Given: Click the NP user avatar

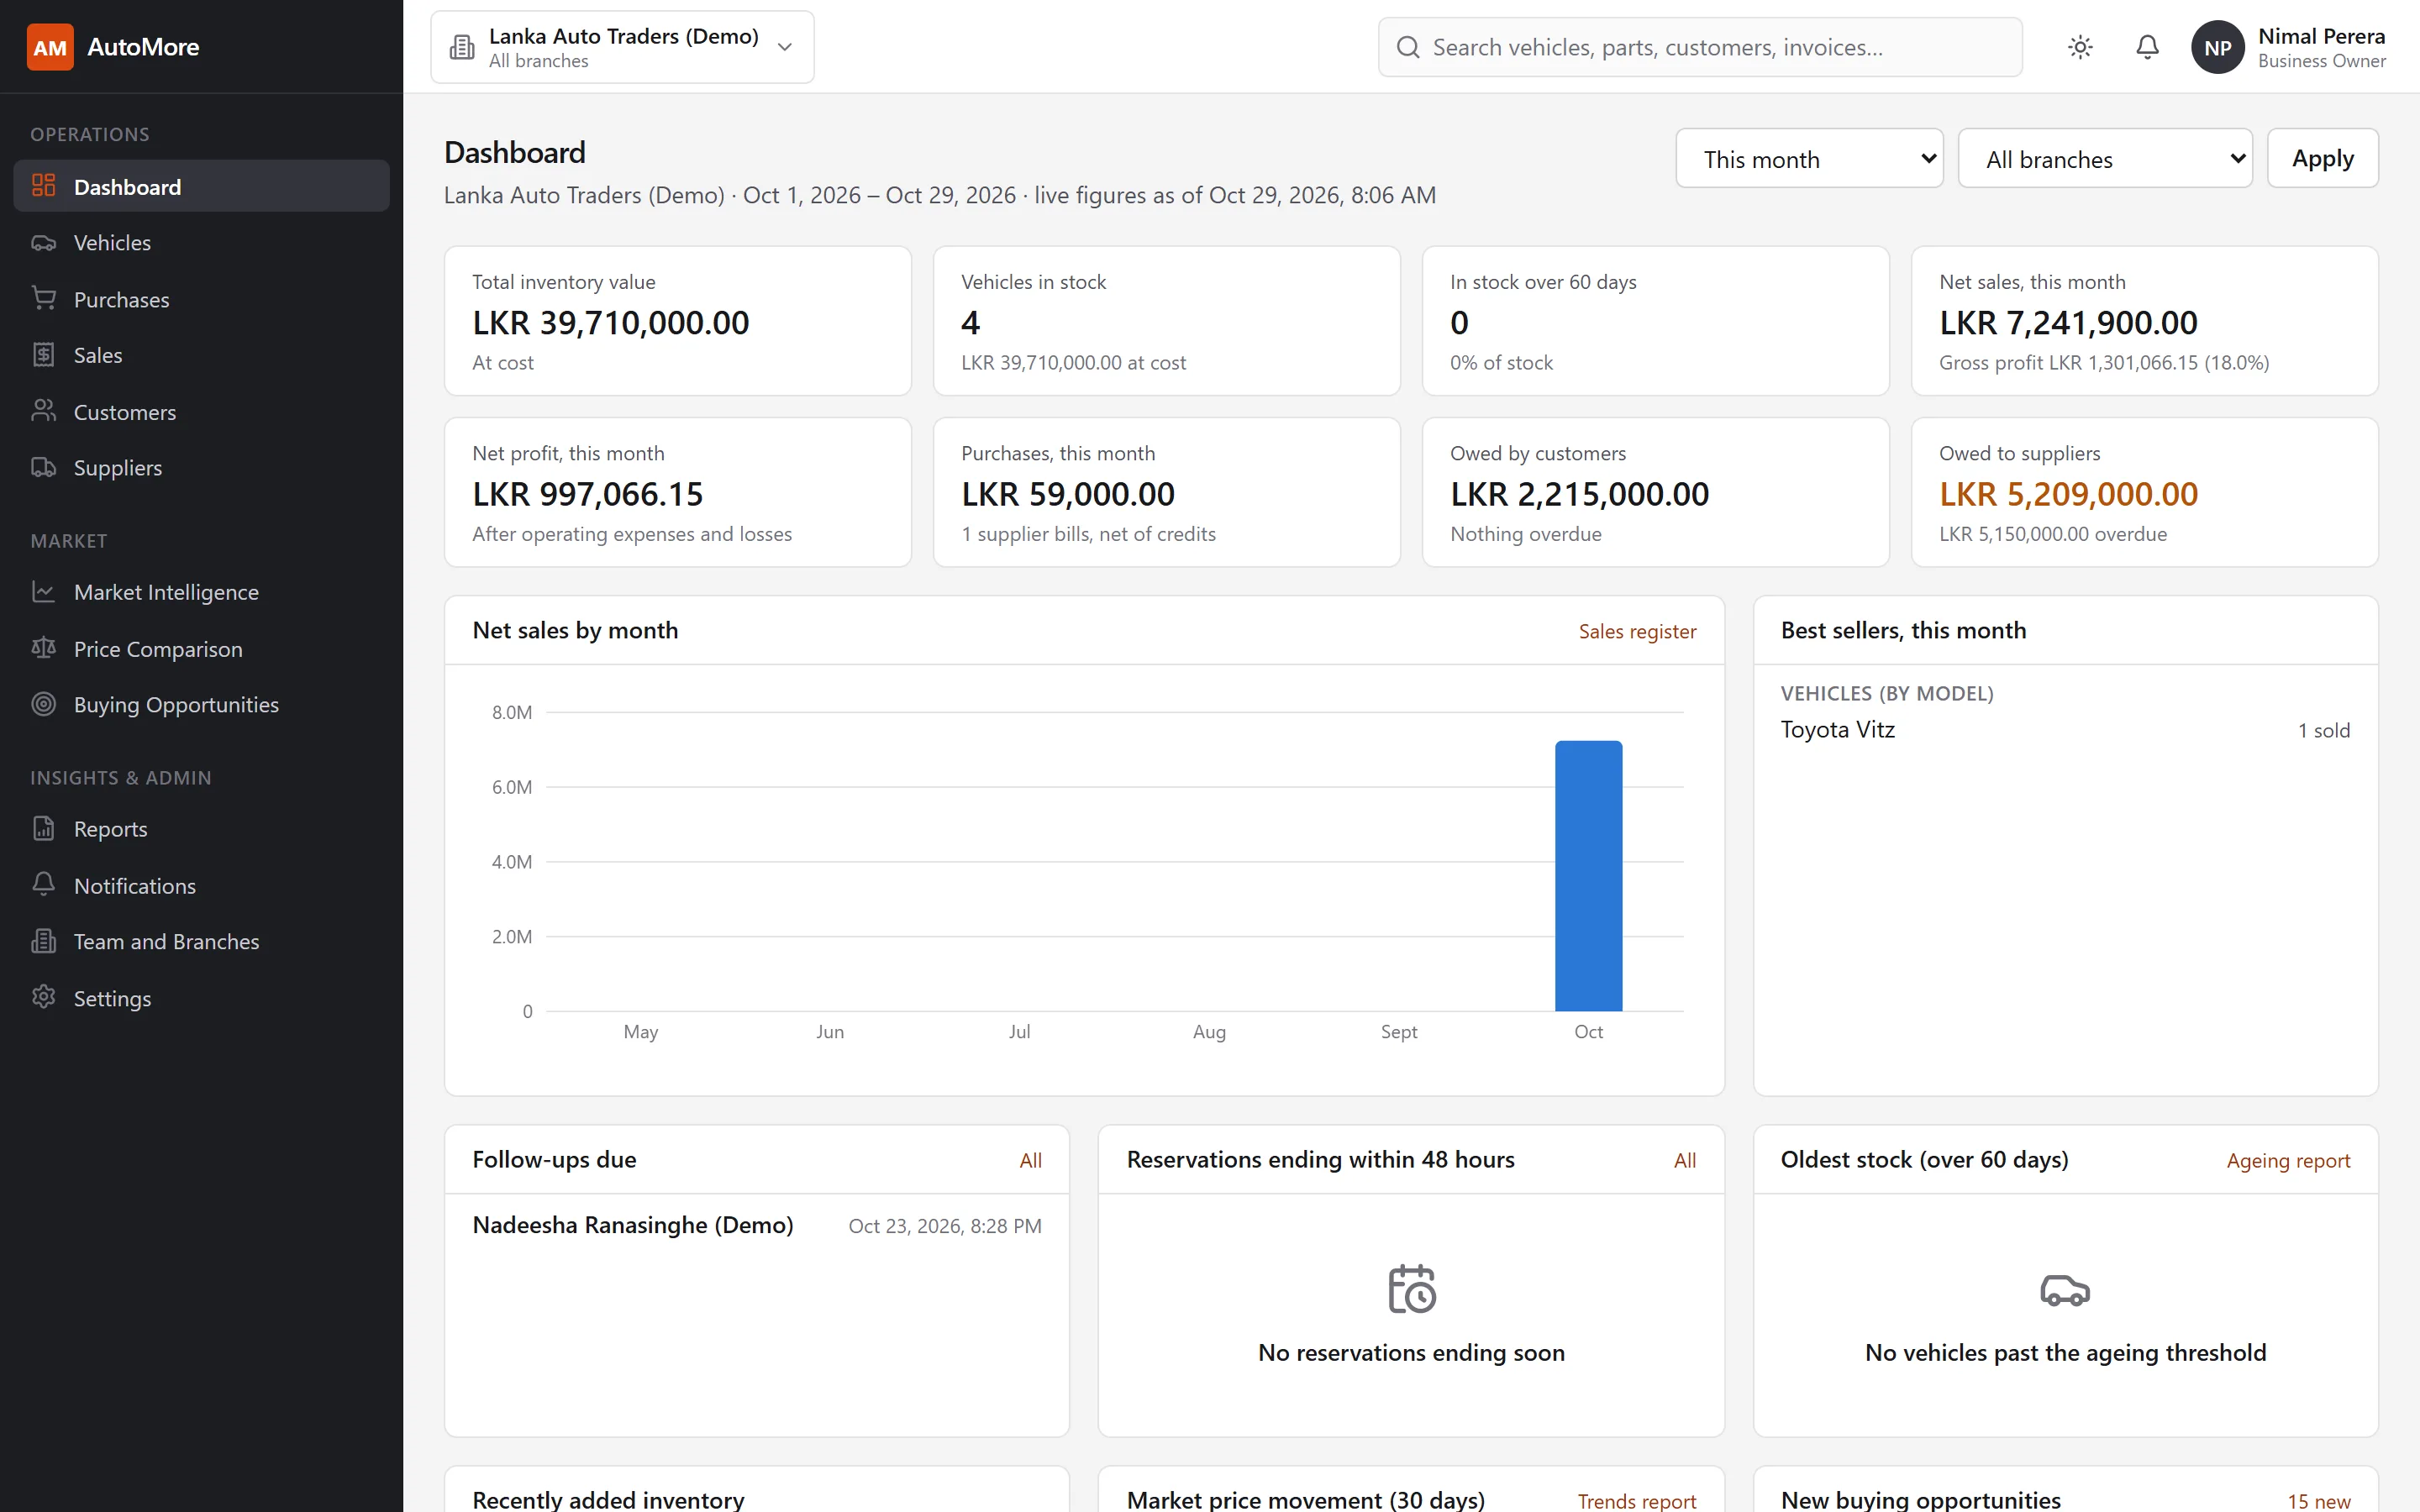Looking at the screenshot, I should click(x=2217, y=47).
